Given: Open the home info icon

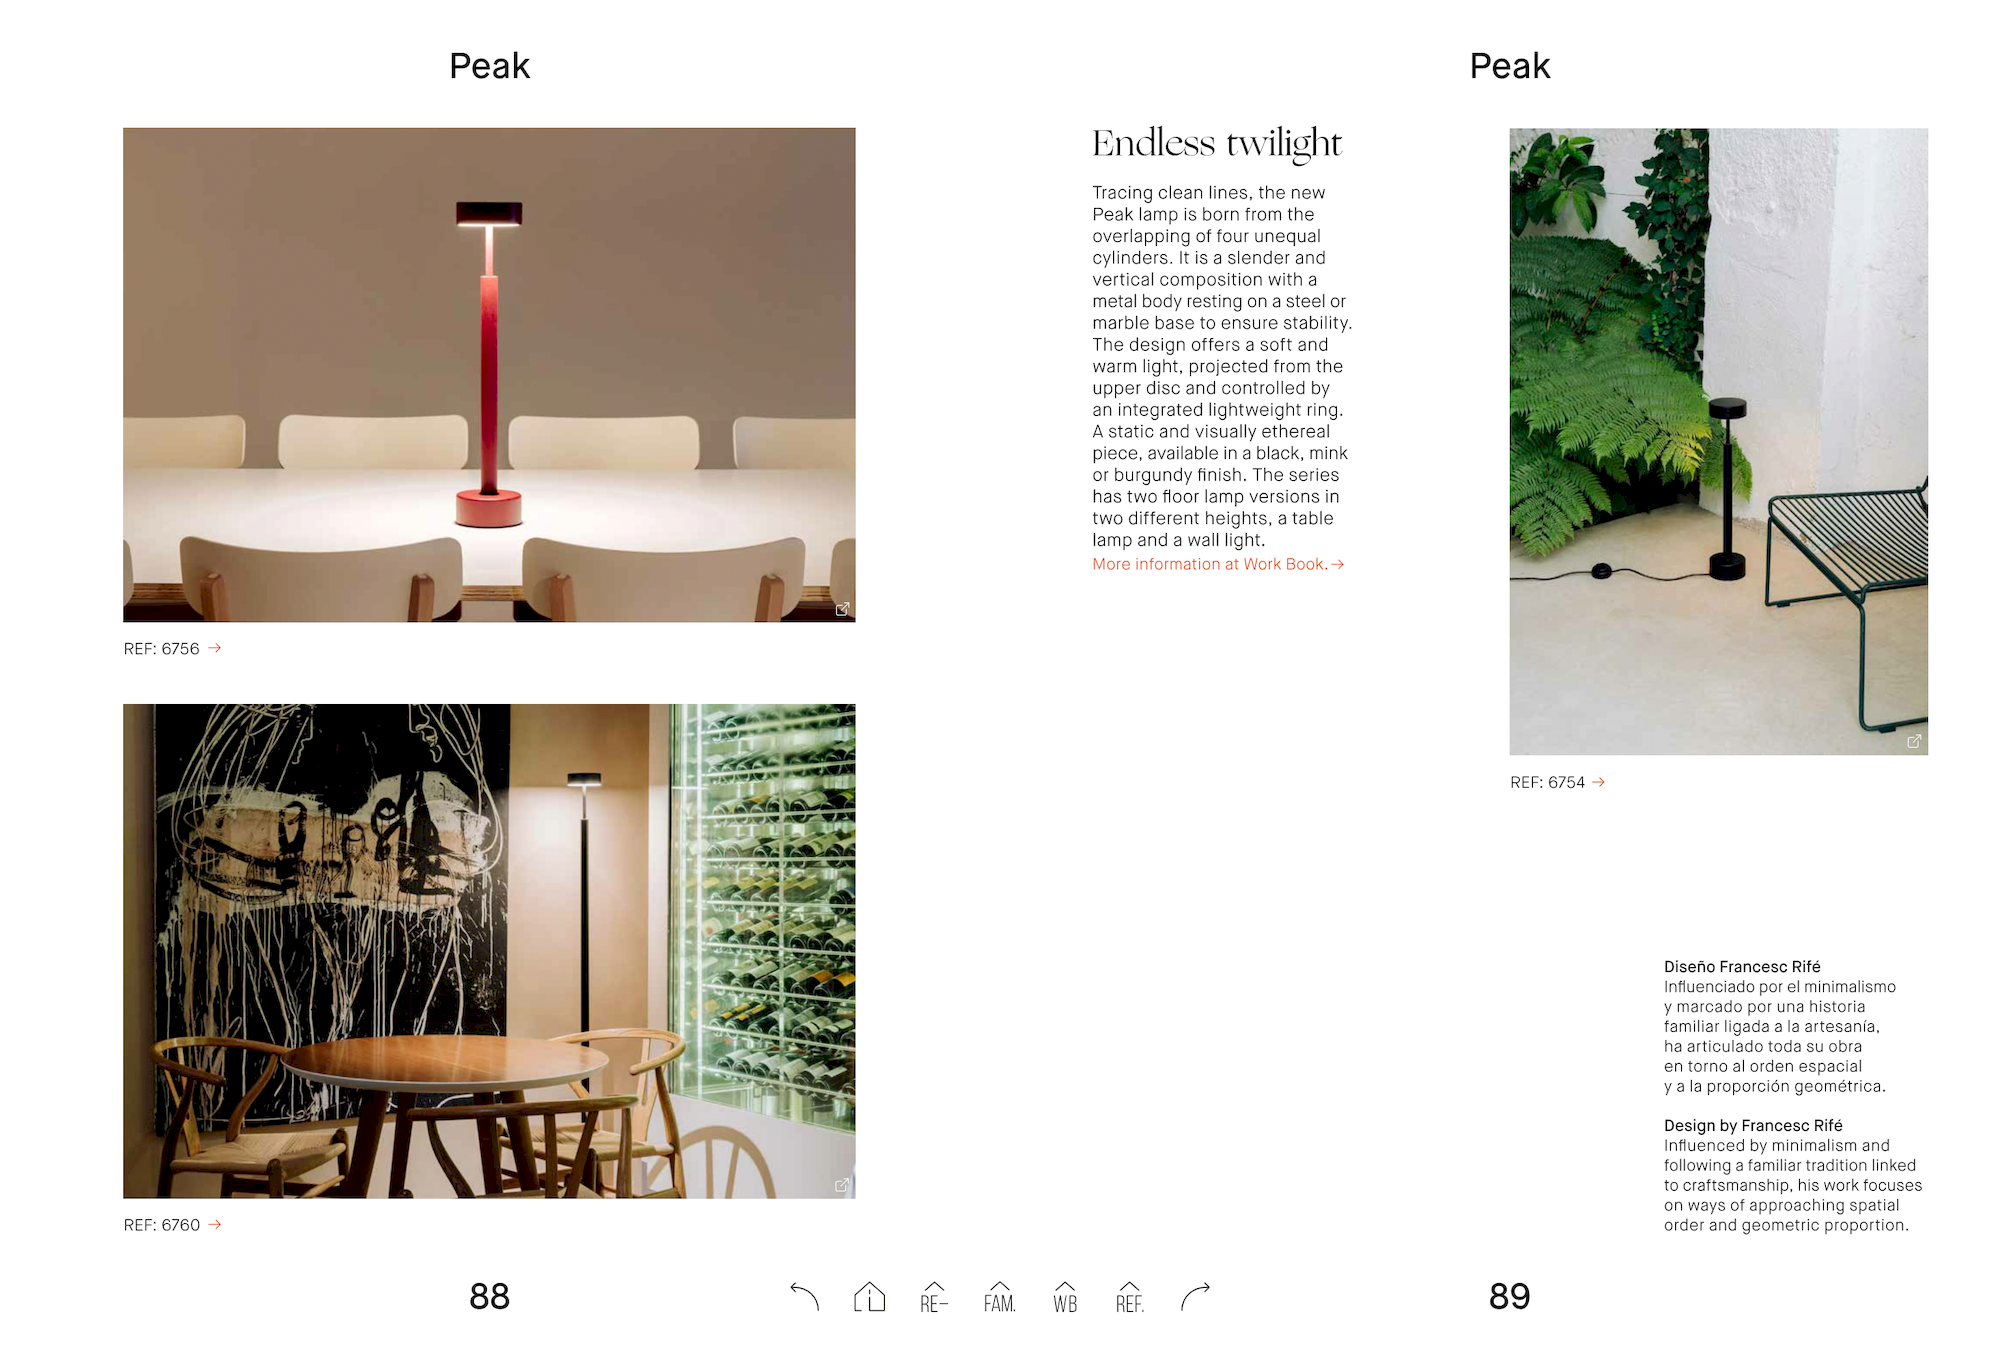Looking at the screenshot, I should [869, 1297].
